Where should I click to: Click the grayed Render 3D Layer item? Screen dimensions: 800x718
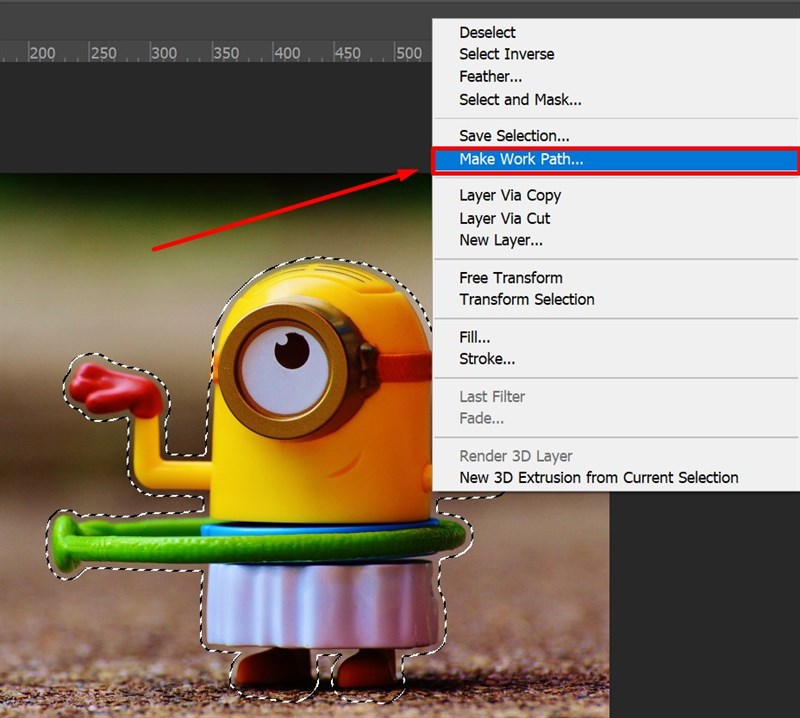[x=515, y=456]
